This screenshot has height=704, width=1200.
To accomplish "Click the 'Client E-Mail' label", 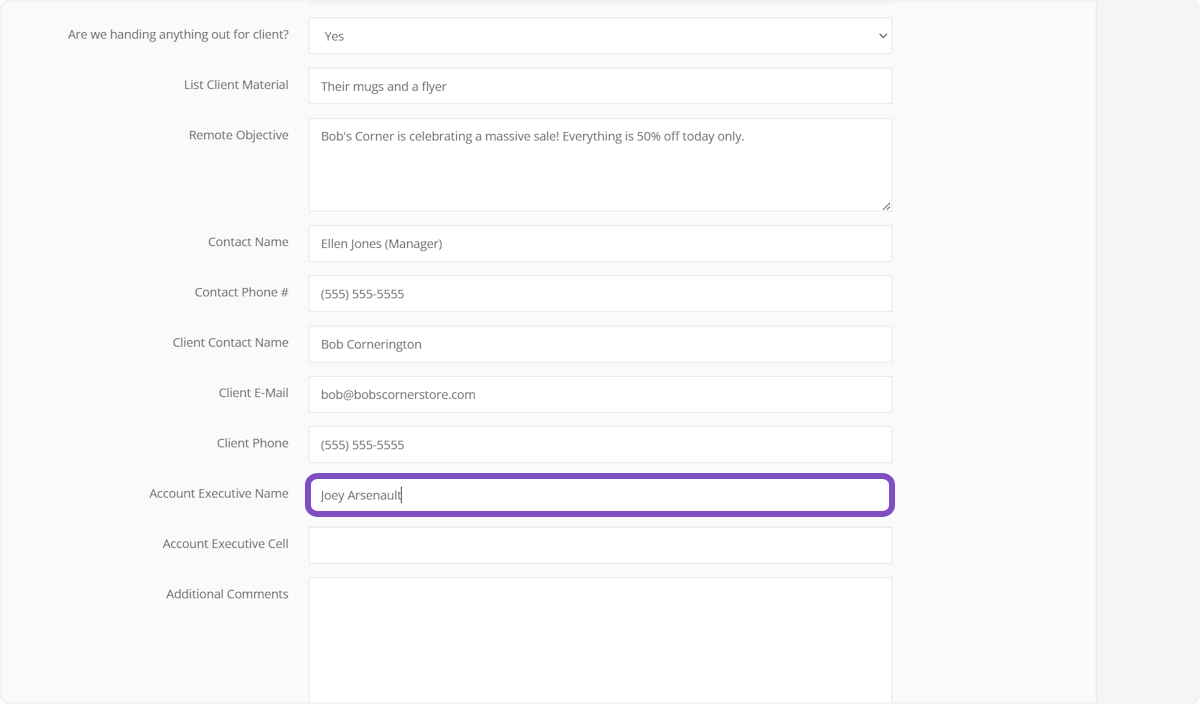I will [253, 393].
